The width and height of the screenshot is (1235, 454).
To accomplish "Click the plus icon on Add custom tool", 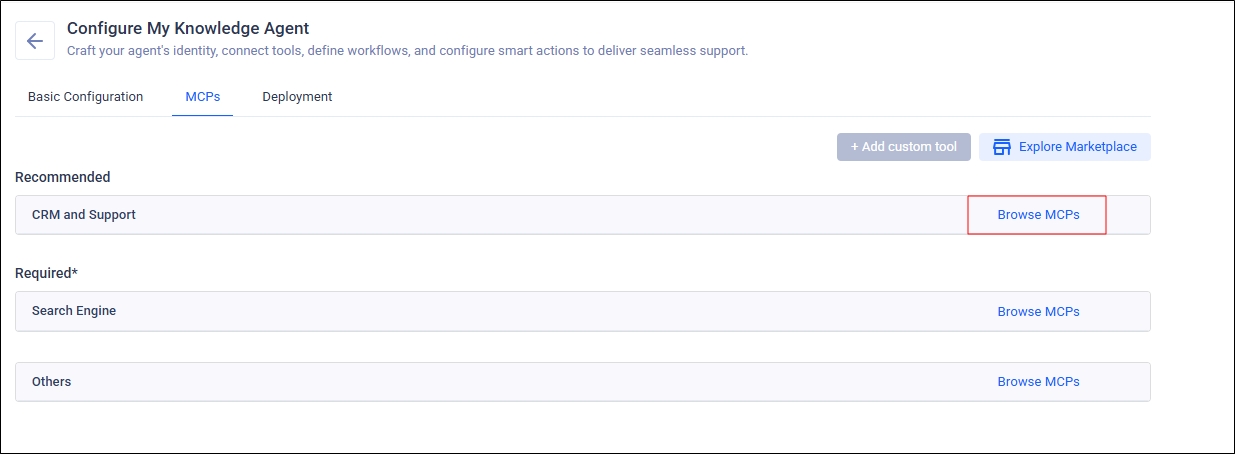I will pyautogui.click(x=855, y=147).
